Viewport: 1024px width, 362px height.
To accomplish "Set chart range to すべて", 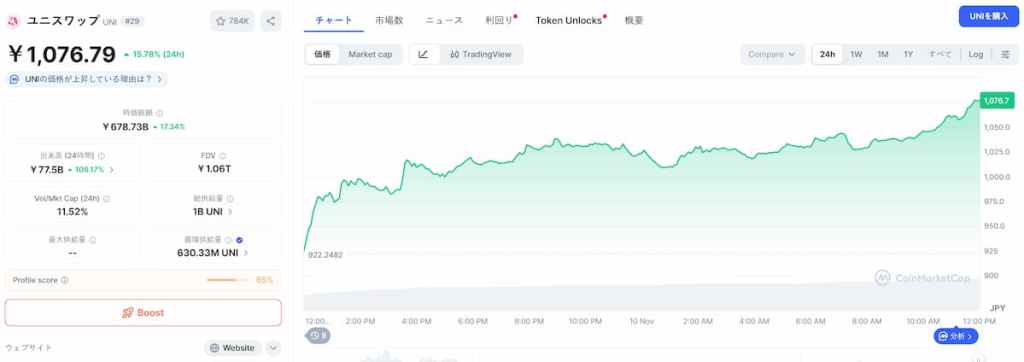I will pos(940,54).
